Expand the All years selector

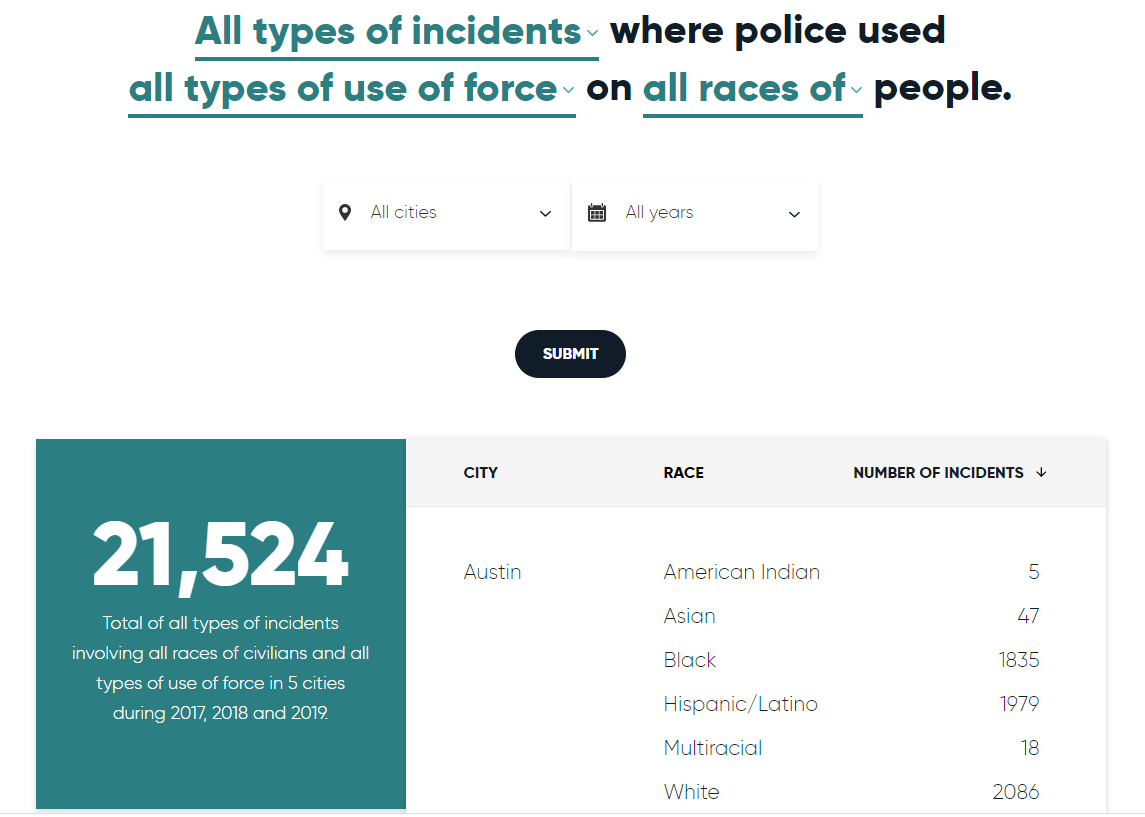tap(694, 214)
